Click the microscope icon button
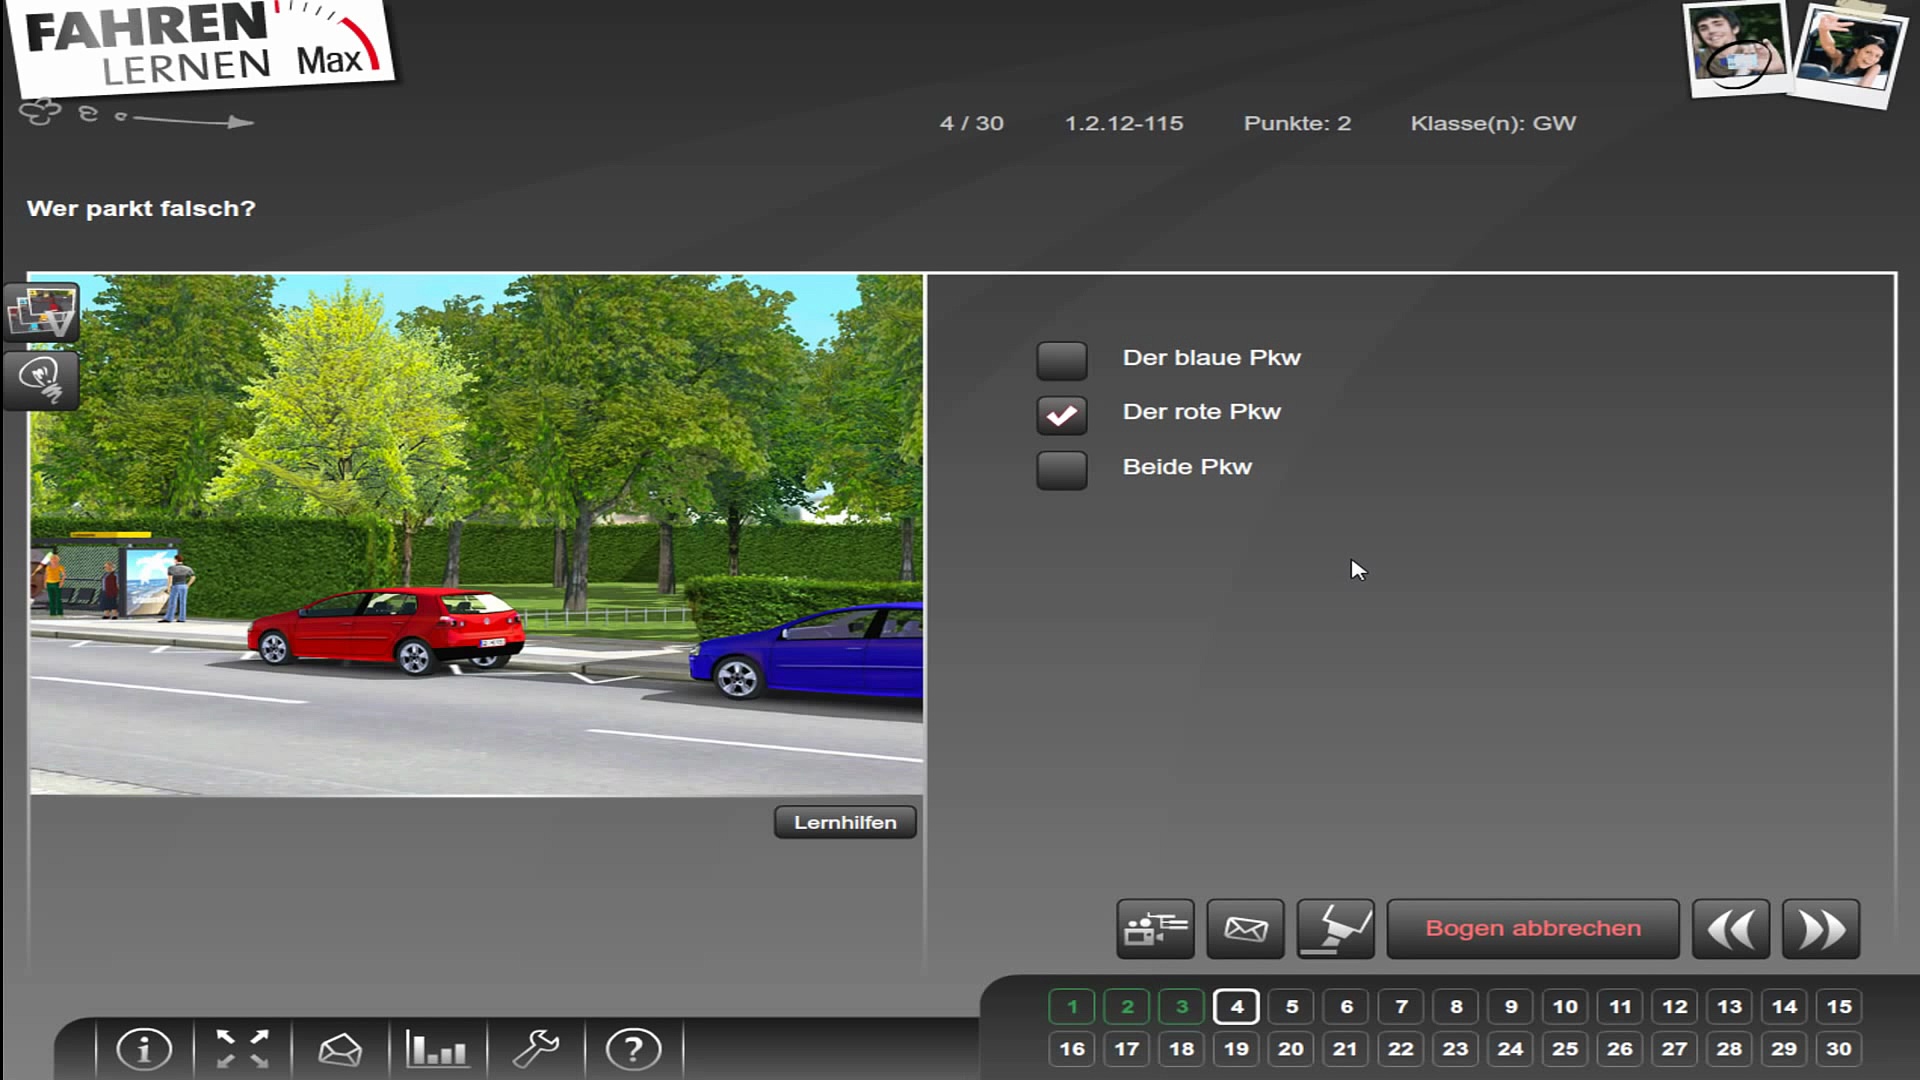 tap(1335, 929)
